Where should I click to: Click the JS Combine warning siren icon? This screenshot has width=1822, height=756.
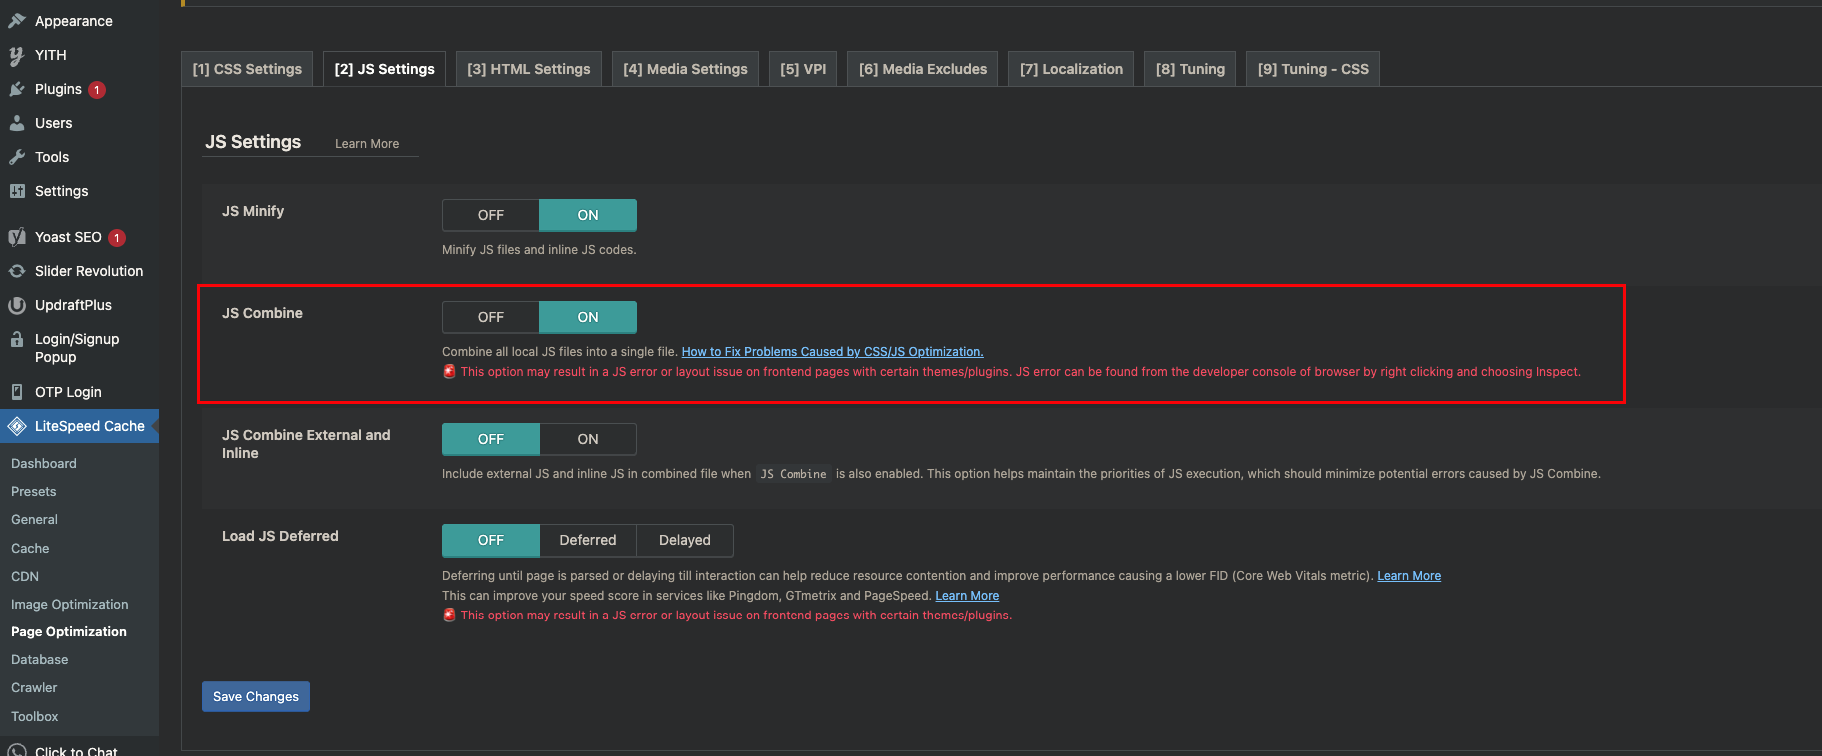coord(449,371)
